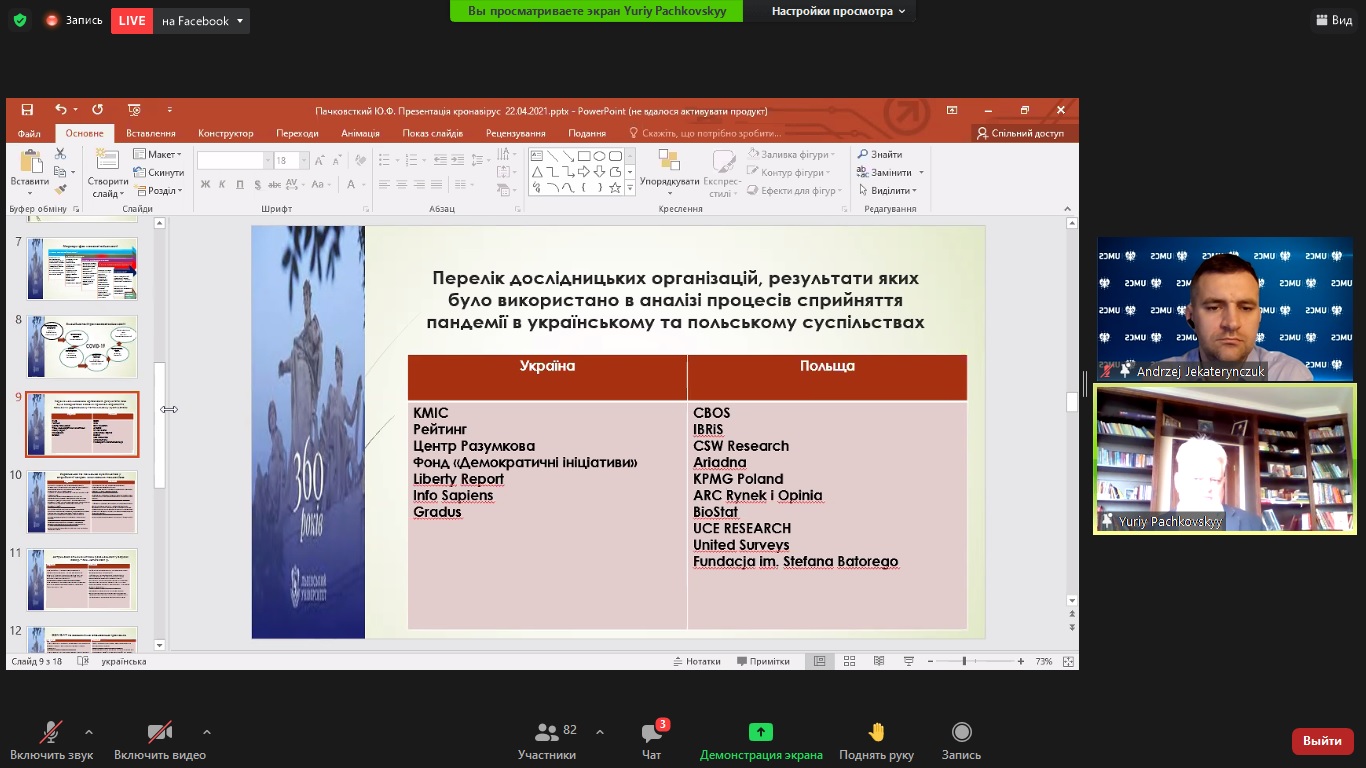Viewport: 1366px width, 768px height.
Task: Click the zoom out minus button
Action: tap(930, 661)
